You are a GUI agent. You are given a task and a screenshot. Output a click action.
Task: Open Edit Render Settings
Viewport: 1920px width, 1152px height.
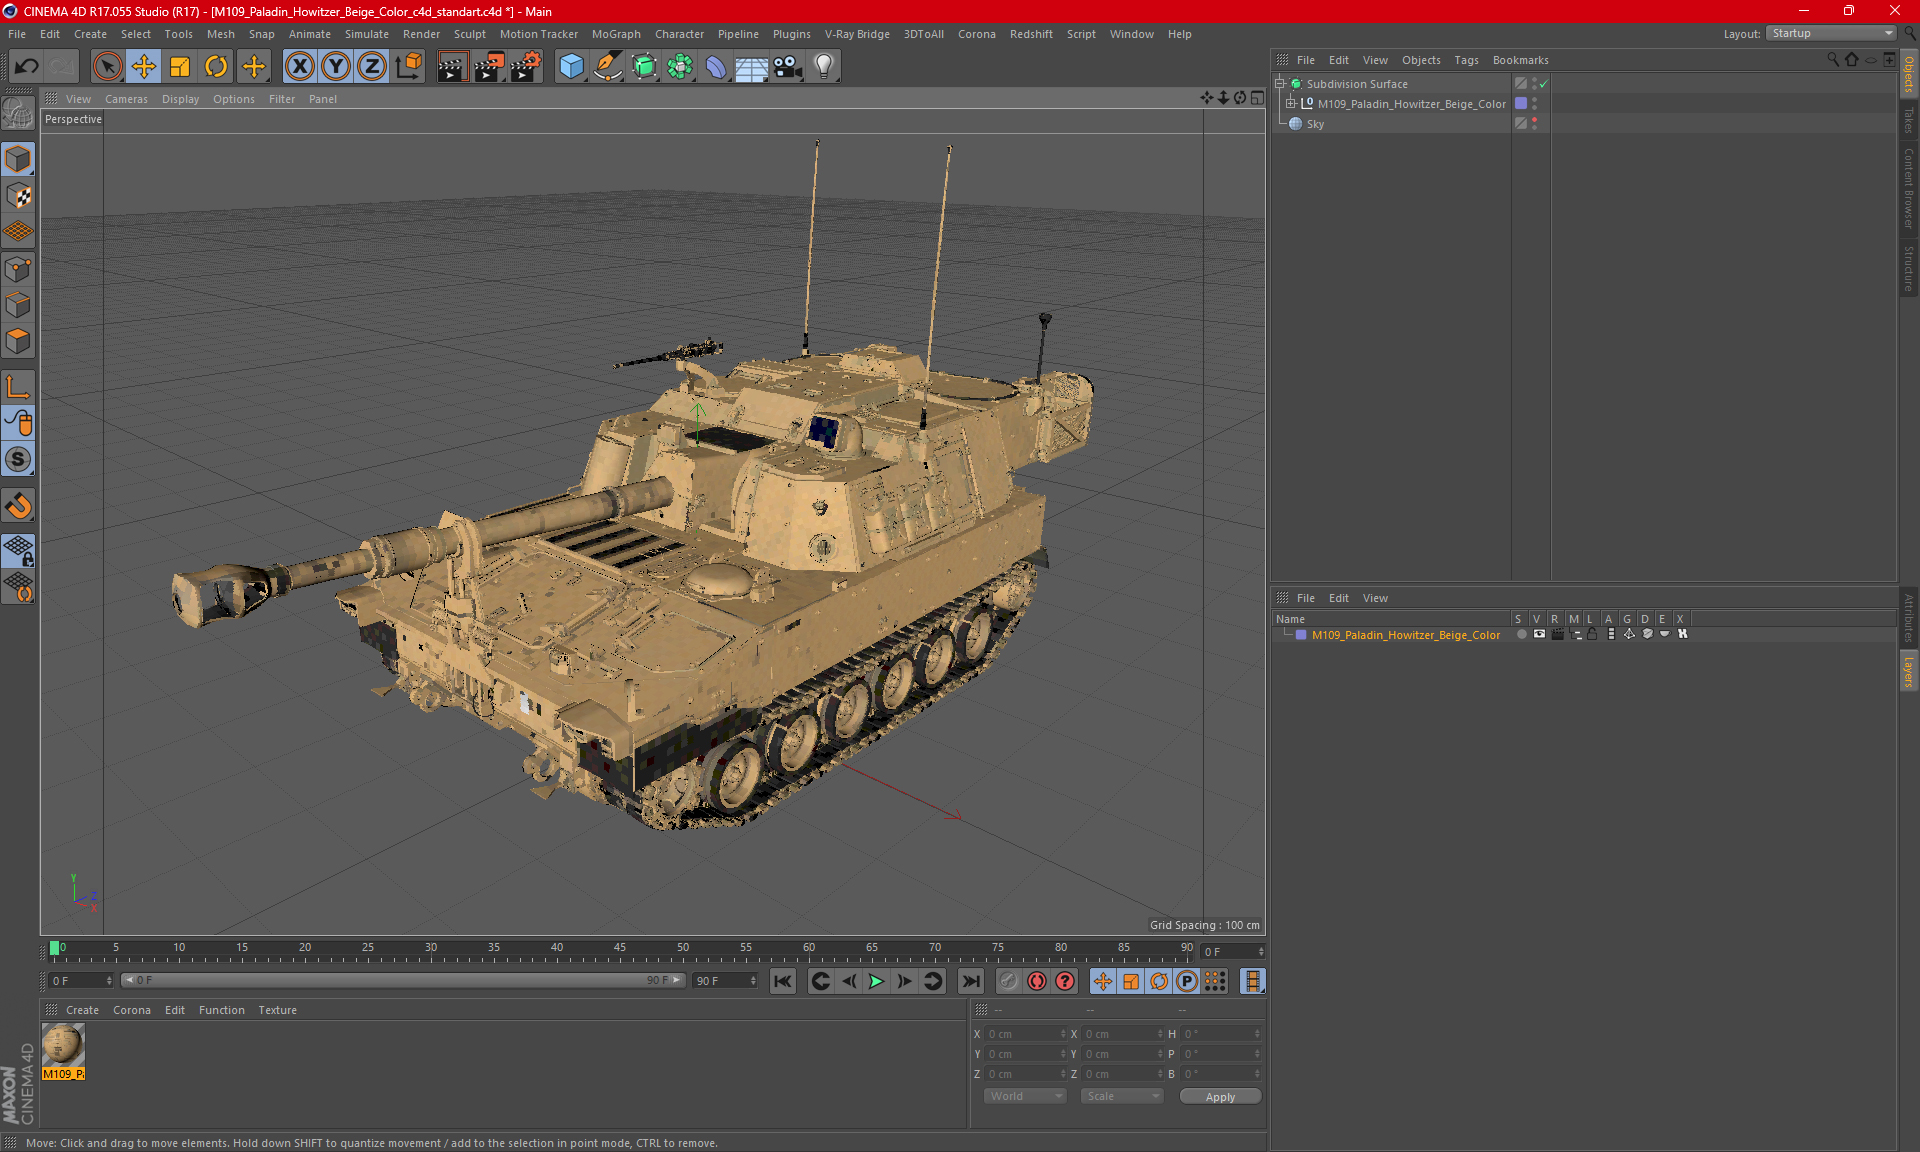[526, 67]
